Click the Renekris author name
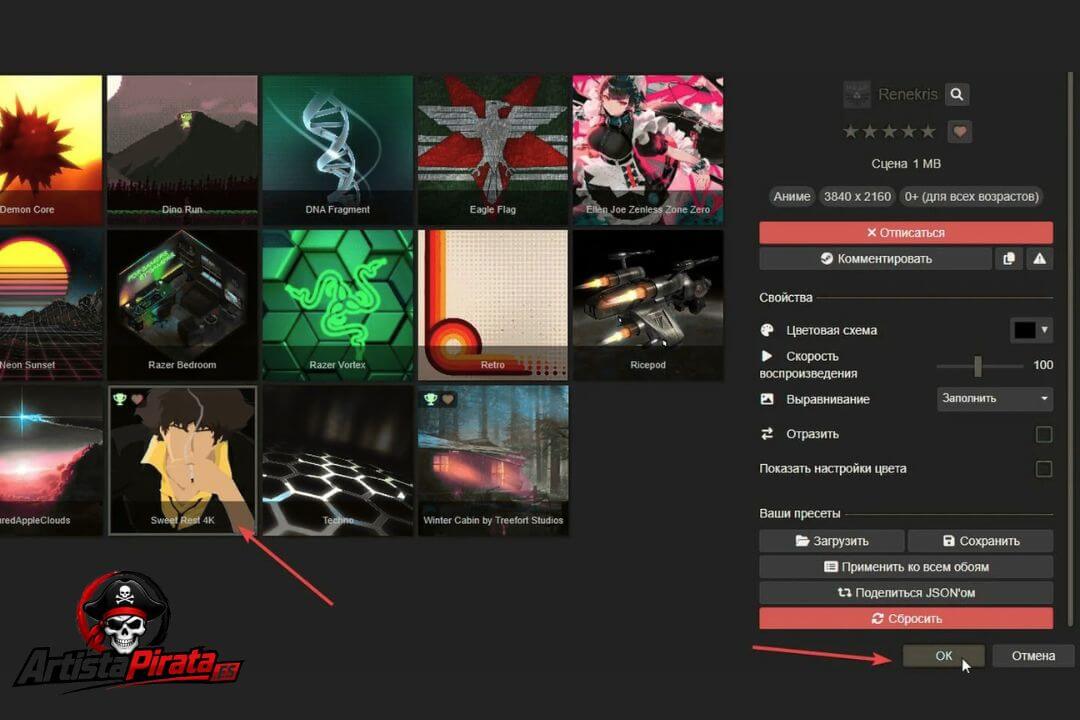The width and height of the screenshot is (1080, 720). pyautogui.click(x=908, y=94)
